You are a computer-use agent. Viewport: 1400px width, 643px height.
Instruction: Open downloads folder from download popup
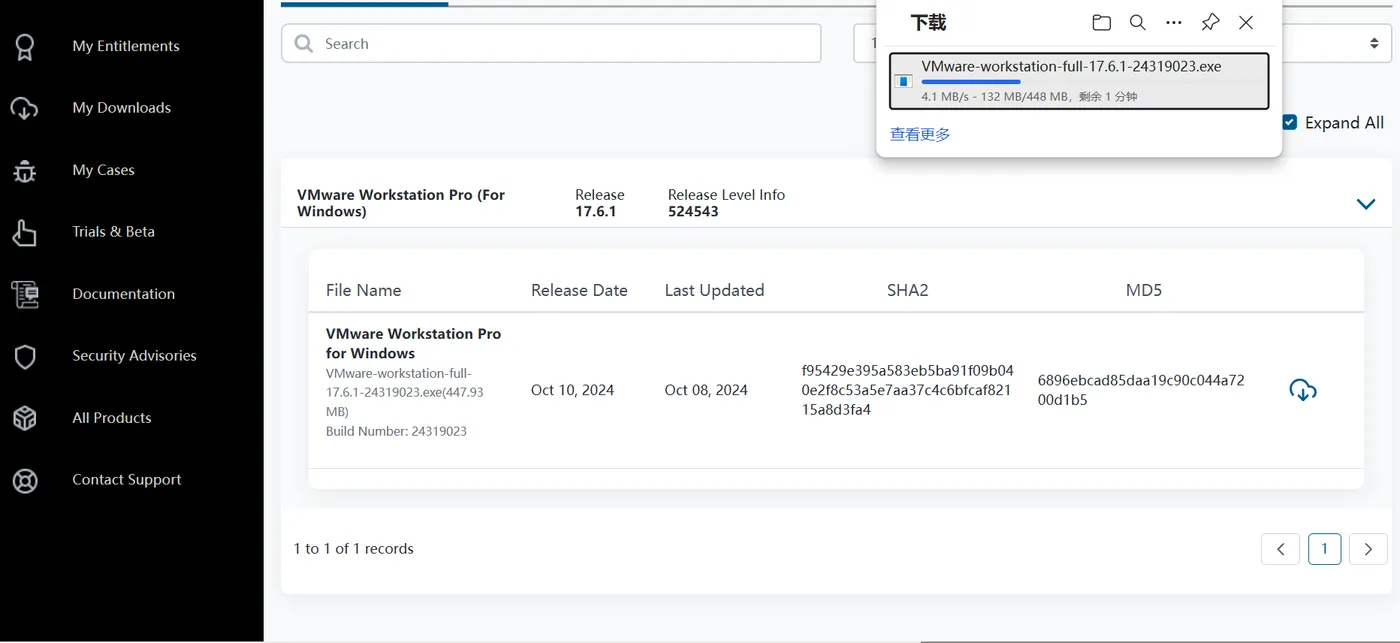tap(1101, 23)
